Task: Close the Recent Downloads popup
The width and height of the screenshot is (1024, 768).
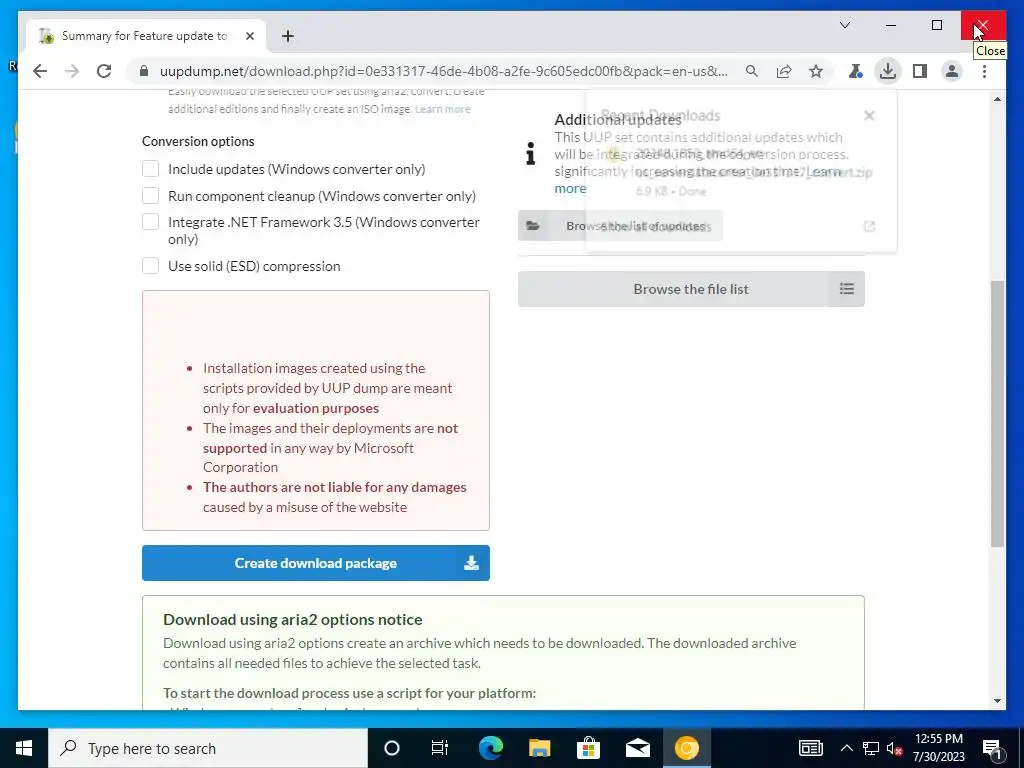Action: pyautogui.click(x=869, y=116)
